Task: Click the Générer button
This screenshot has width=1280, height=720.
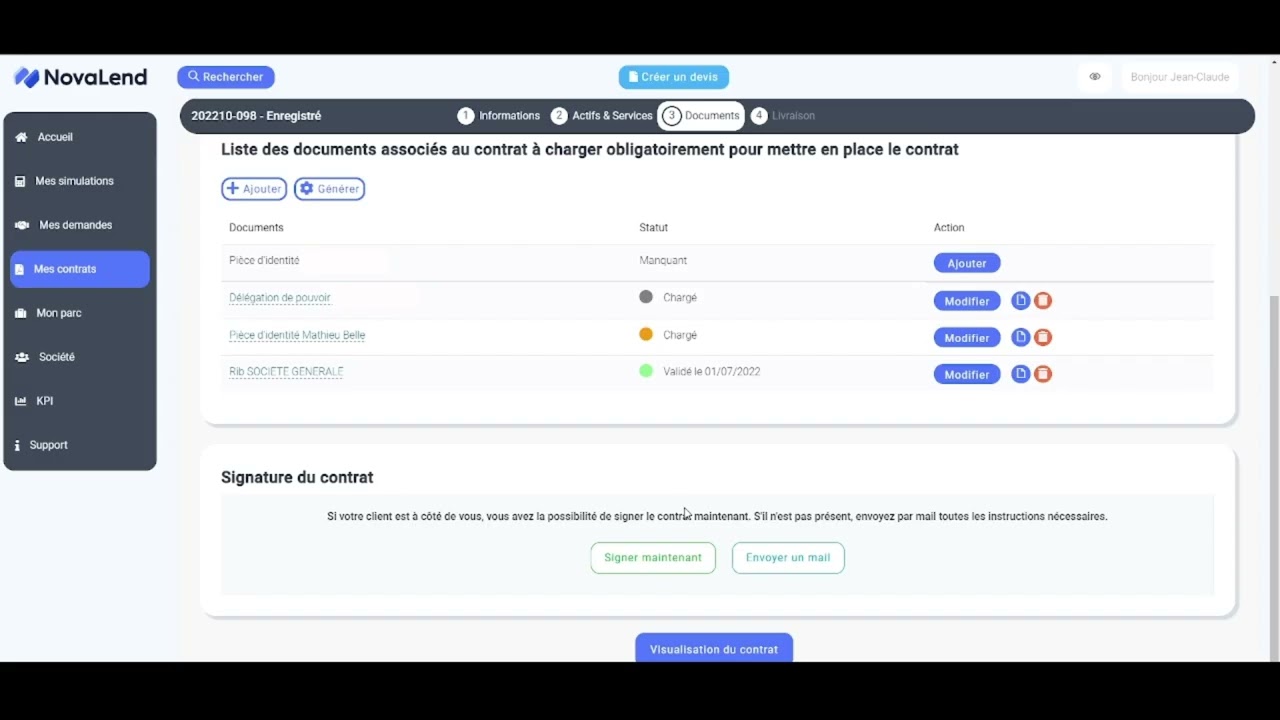Action: coord(329,189)
